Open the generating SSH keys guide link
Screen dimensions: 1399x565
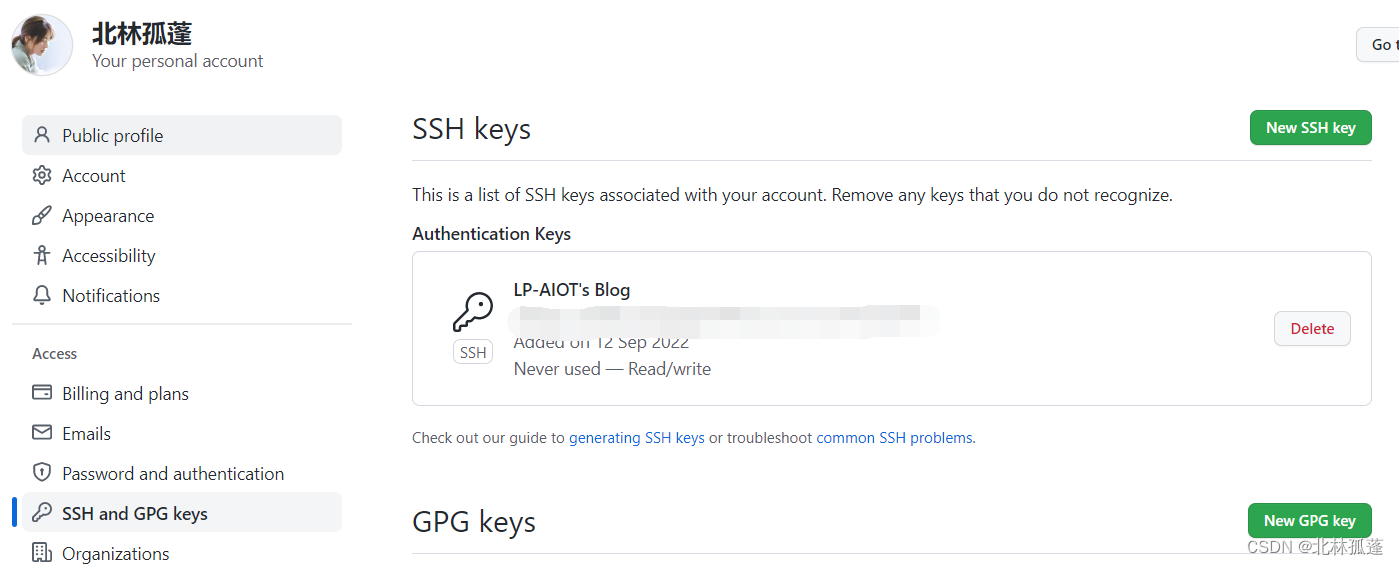click(637, 437)
